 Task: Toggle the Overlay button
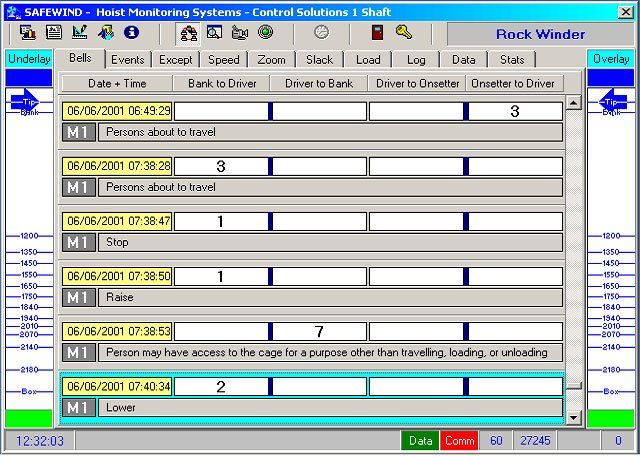[610, 59]
